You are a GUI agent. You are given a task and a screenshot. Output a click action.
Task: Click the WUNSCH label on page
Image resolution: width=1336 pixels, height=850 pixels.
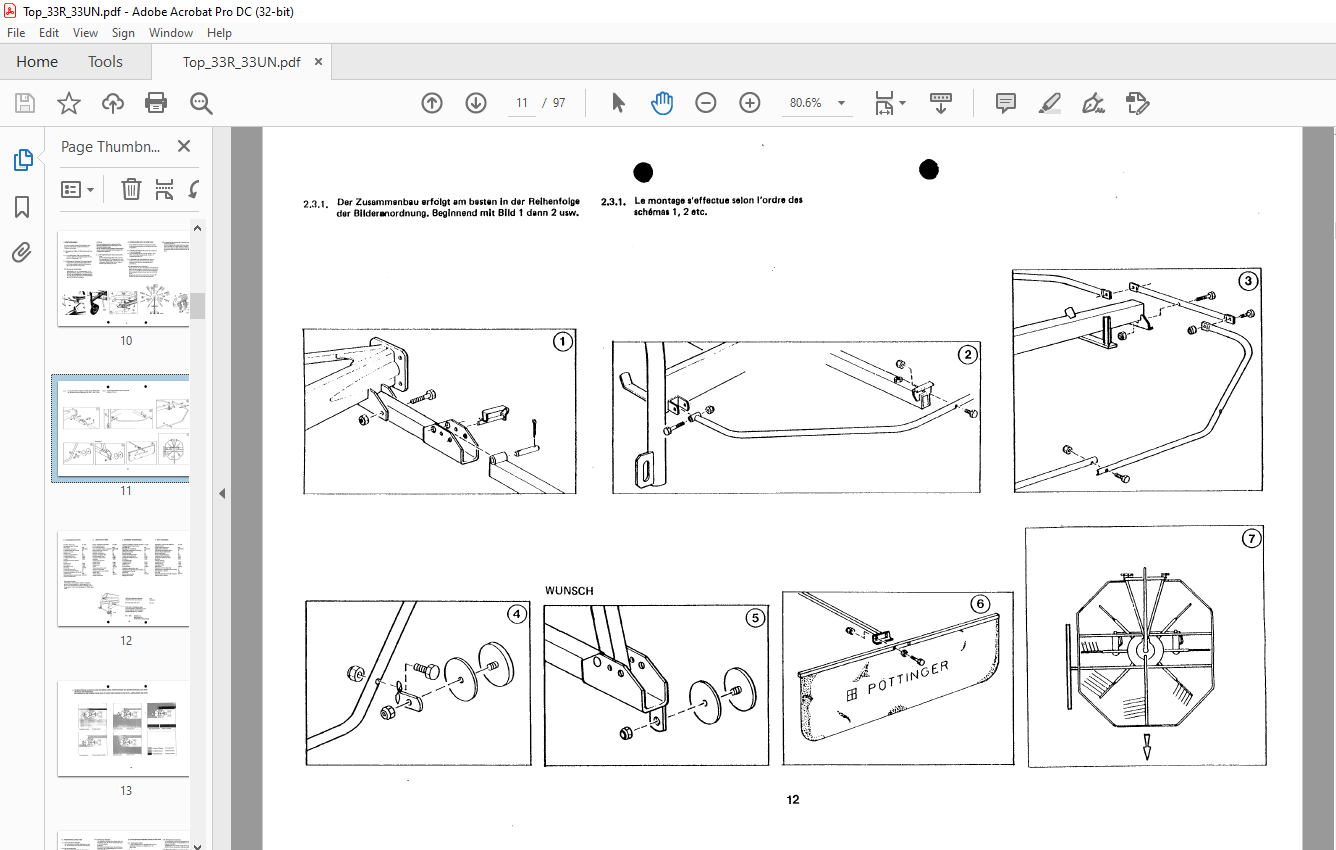click(569, 591)
